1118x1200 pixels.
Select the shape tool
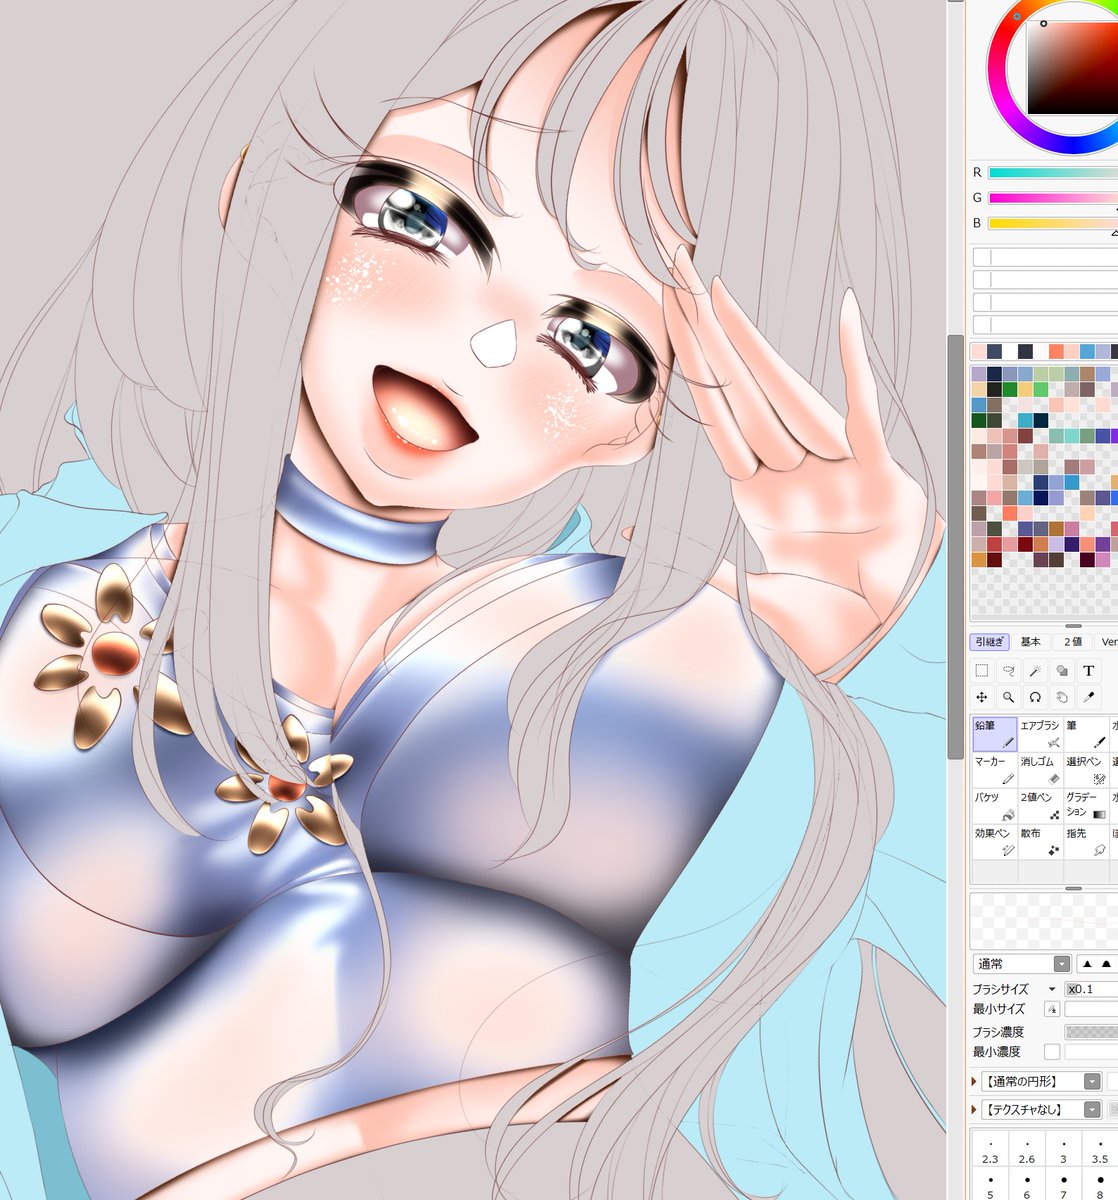coord(1063,671)
